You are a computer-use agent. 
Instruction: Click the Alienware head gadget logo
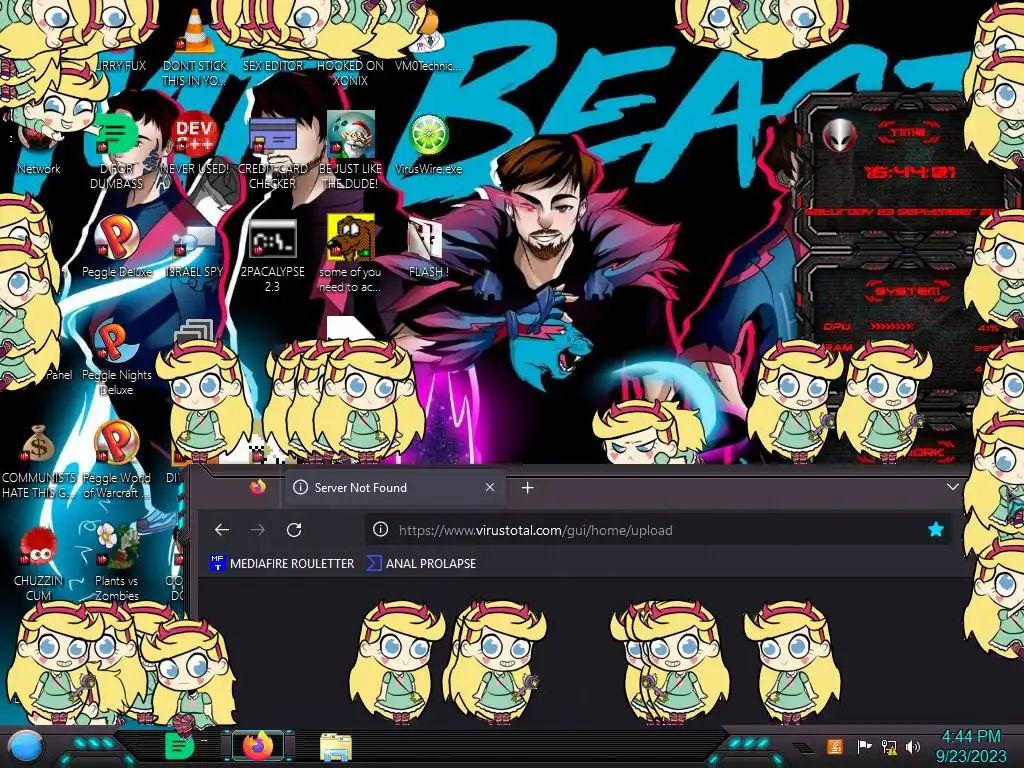click(x=839, y=135)
